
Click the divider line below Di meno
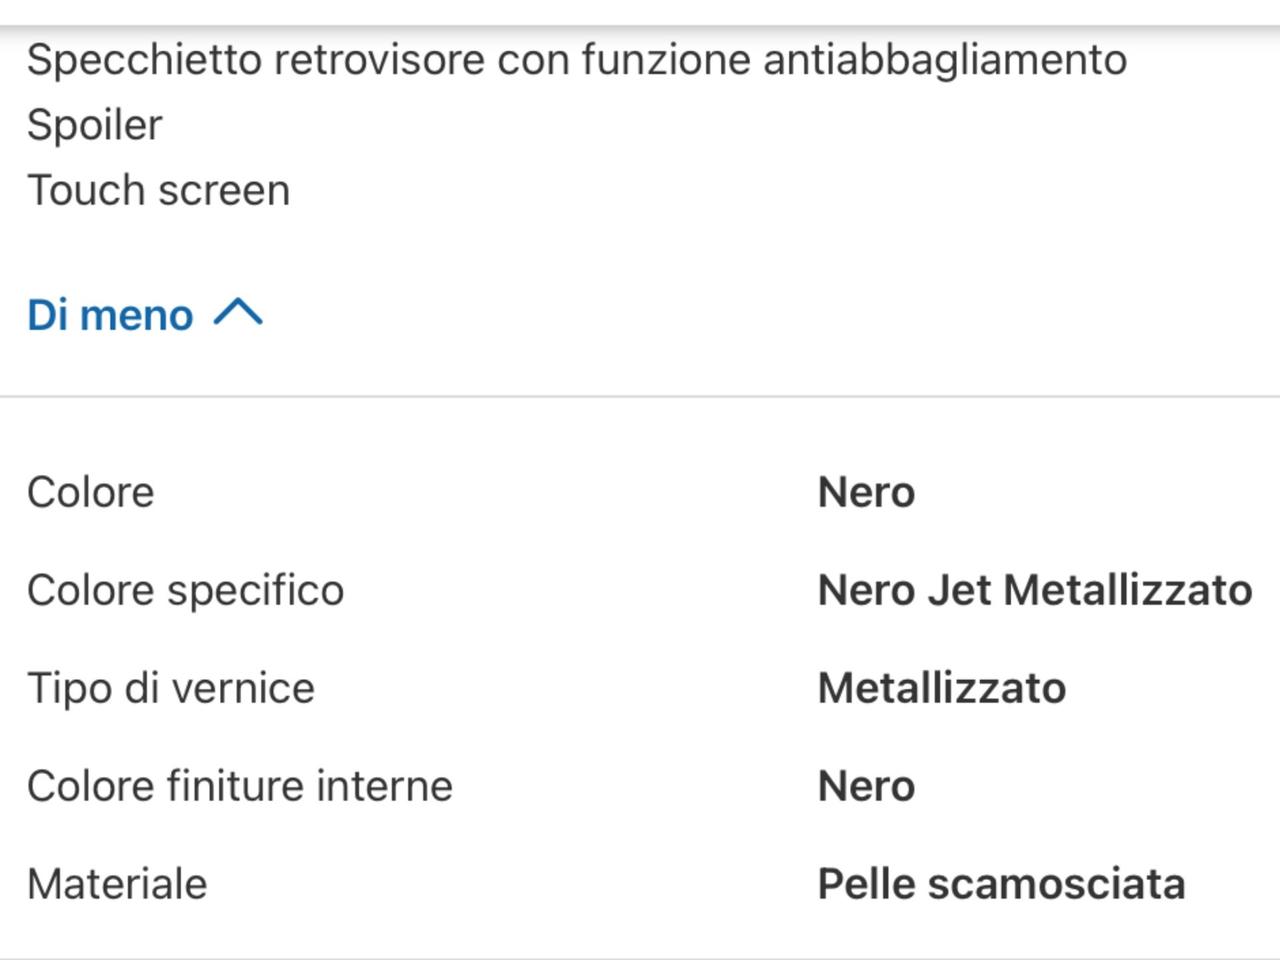[640, 397]
